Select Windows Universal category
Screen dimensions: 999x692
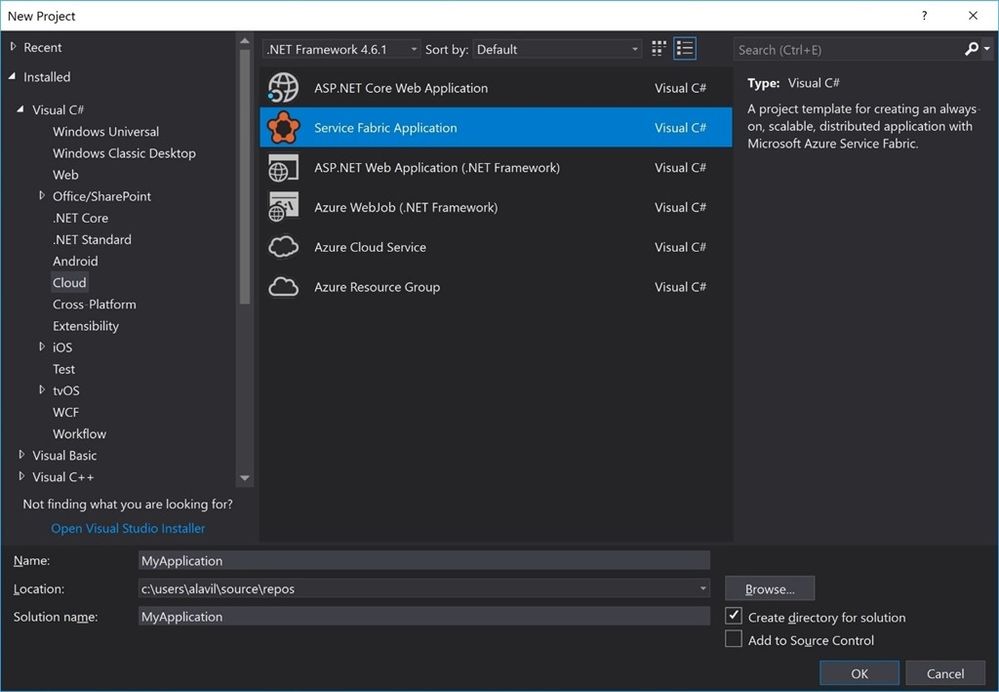[x=106, y=131]
